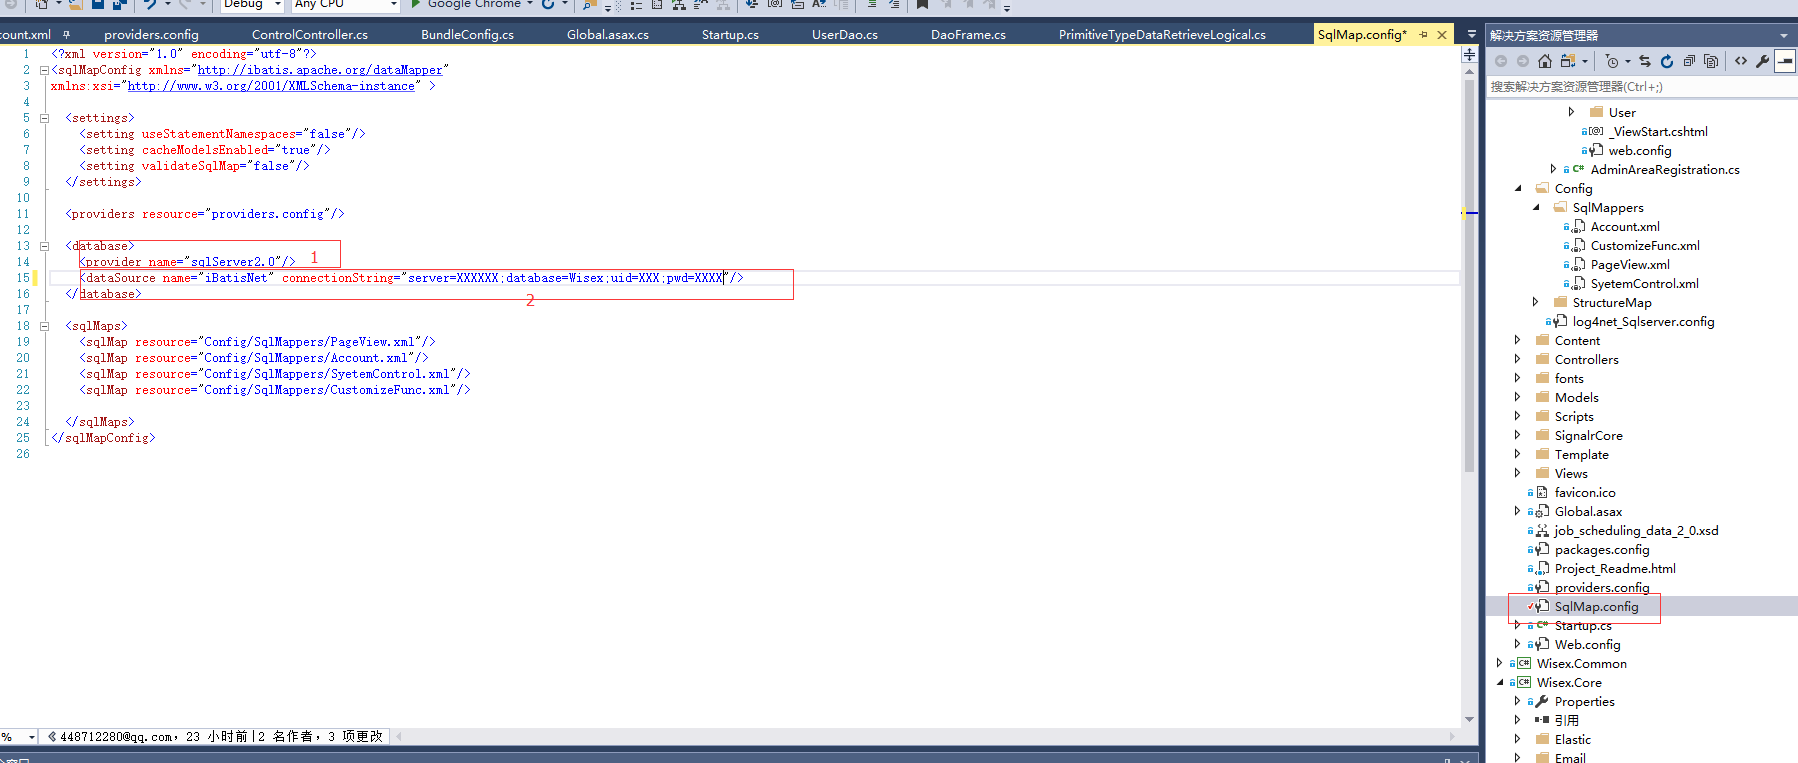Open the switch views dropdown arrow
This screenshot has height=763, width=1798.
pos(1585,62)
